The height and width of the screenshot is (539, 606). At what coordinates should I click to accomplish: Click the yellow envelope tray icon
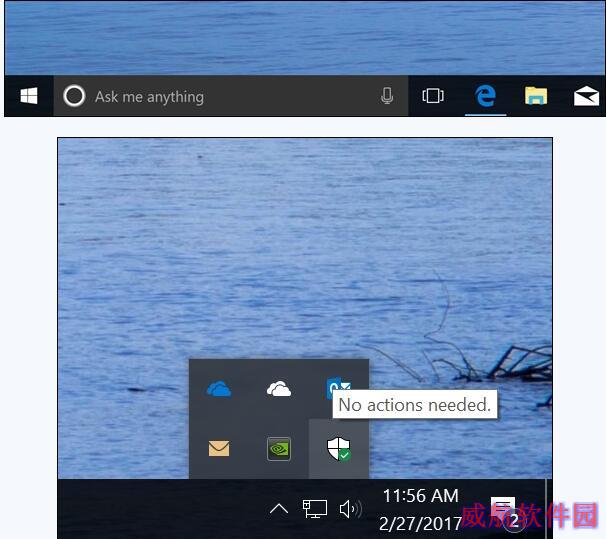[219, 449]
